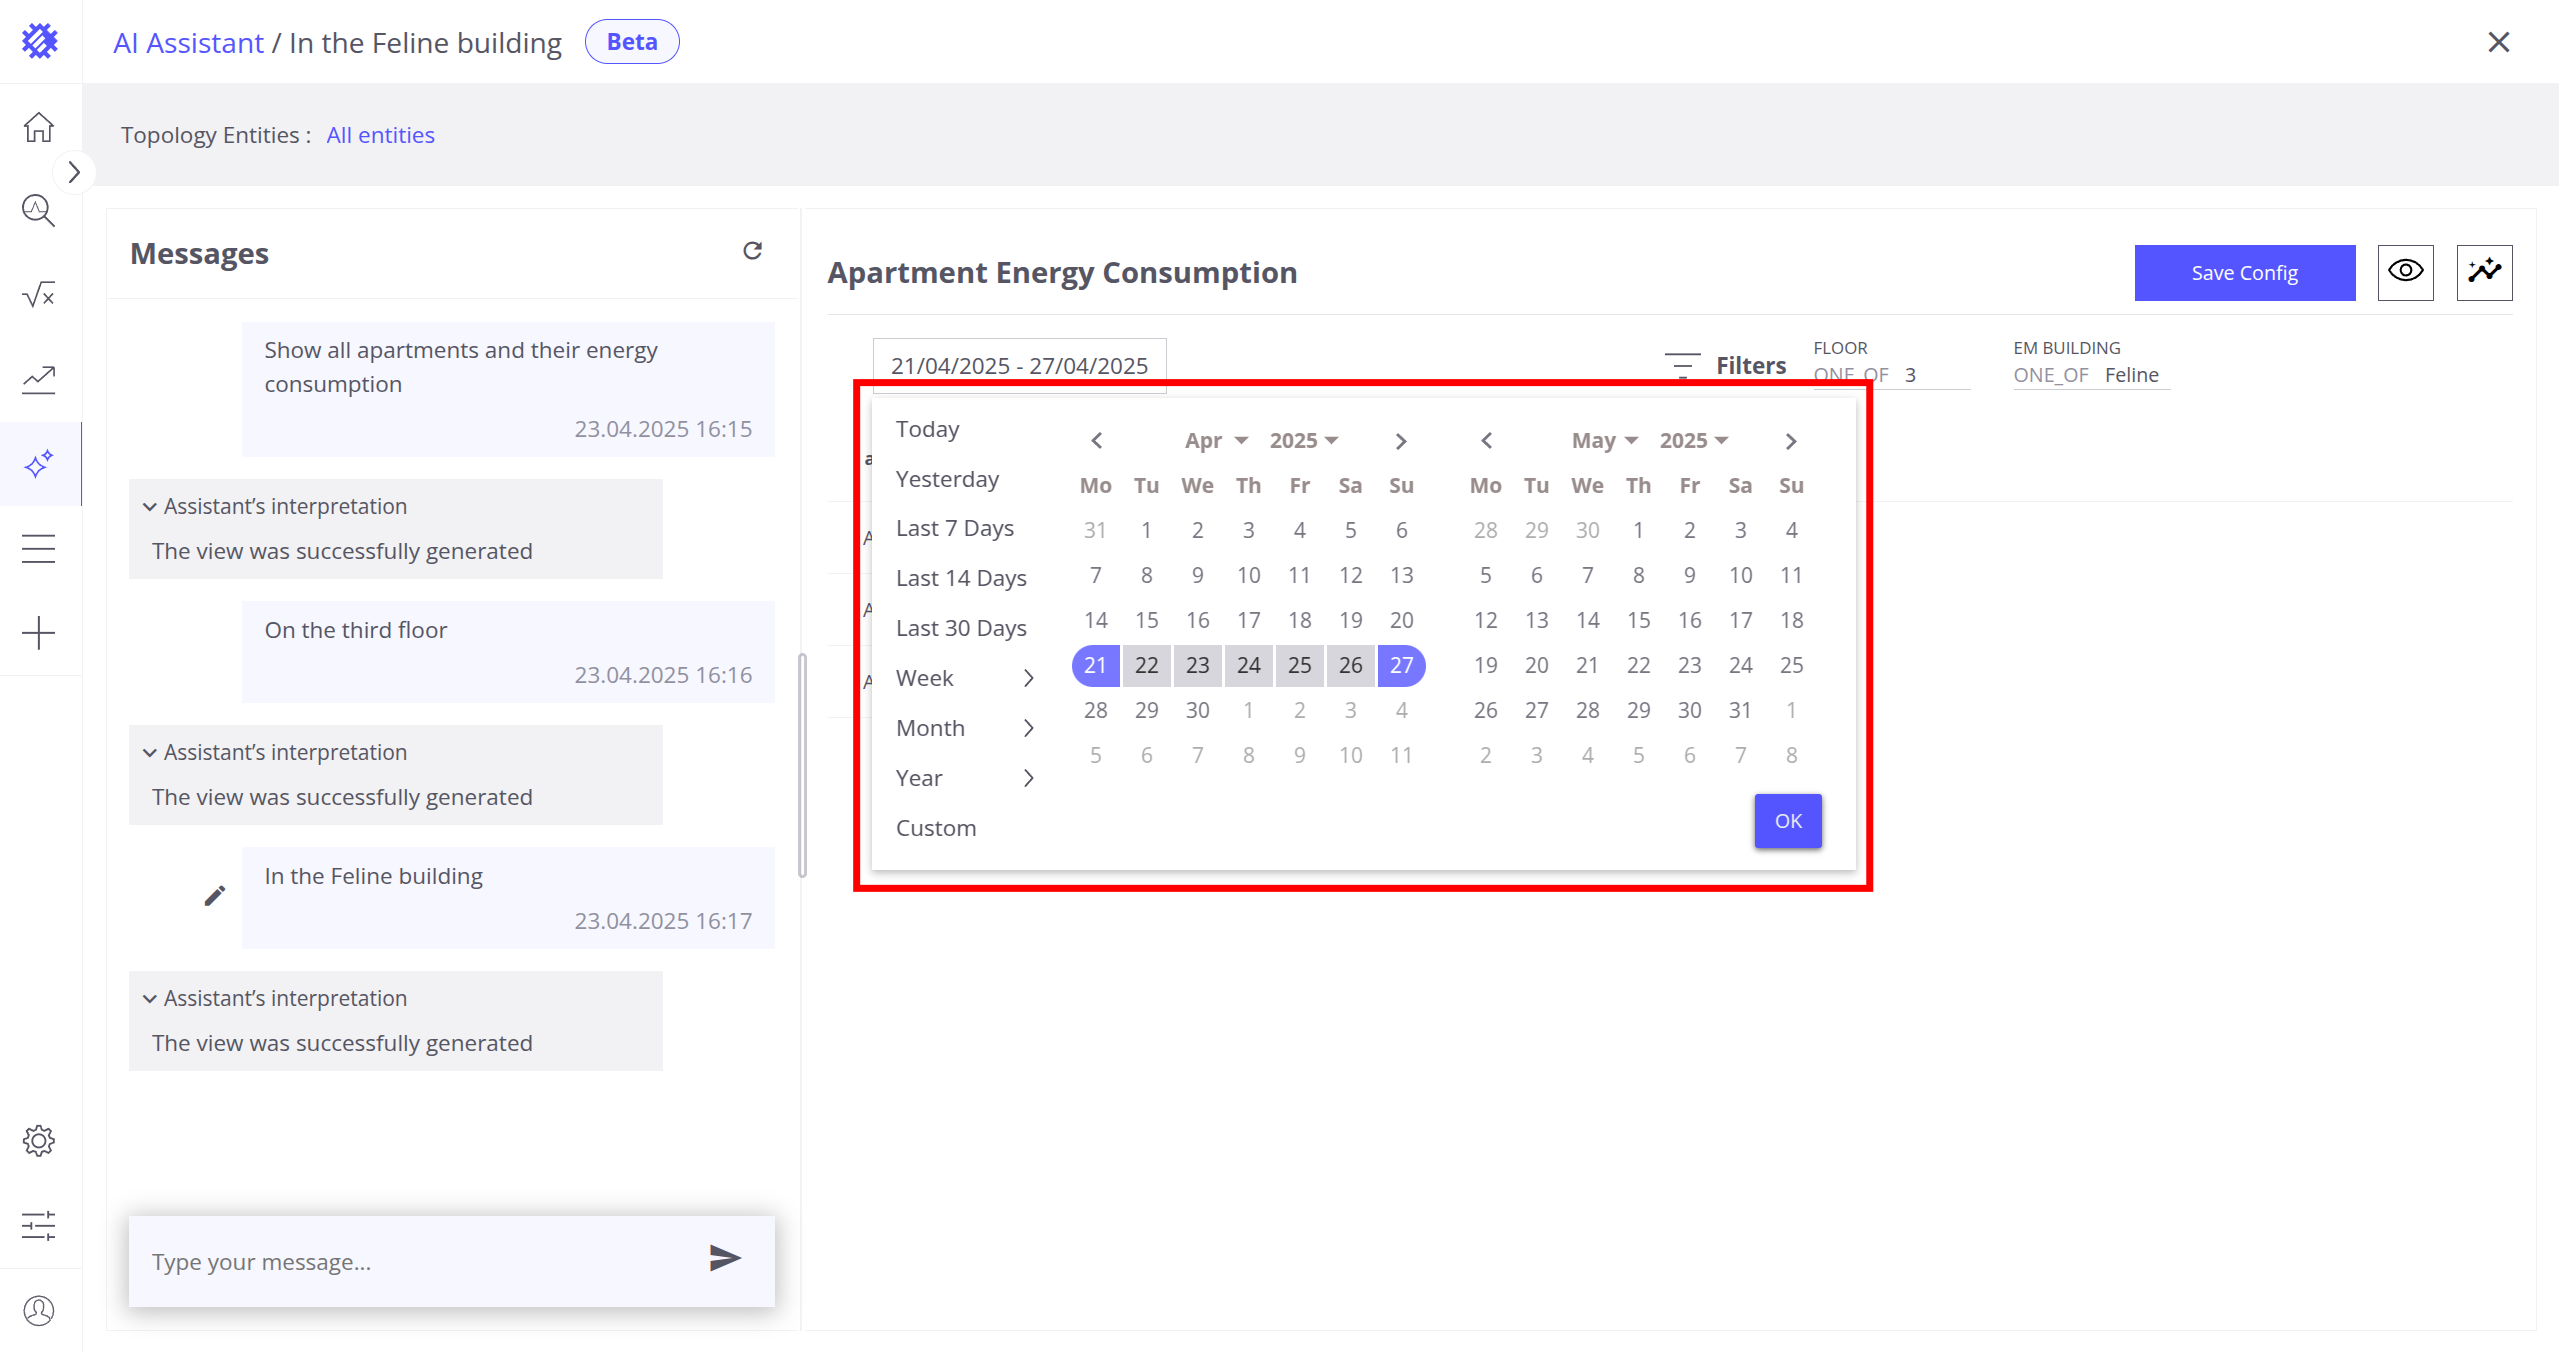2559x1353 pixels.
Task: Click the send message arrow icon
Action: pos(725,1258)
